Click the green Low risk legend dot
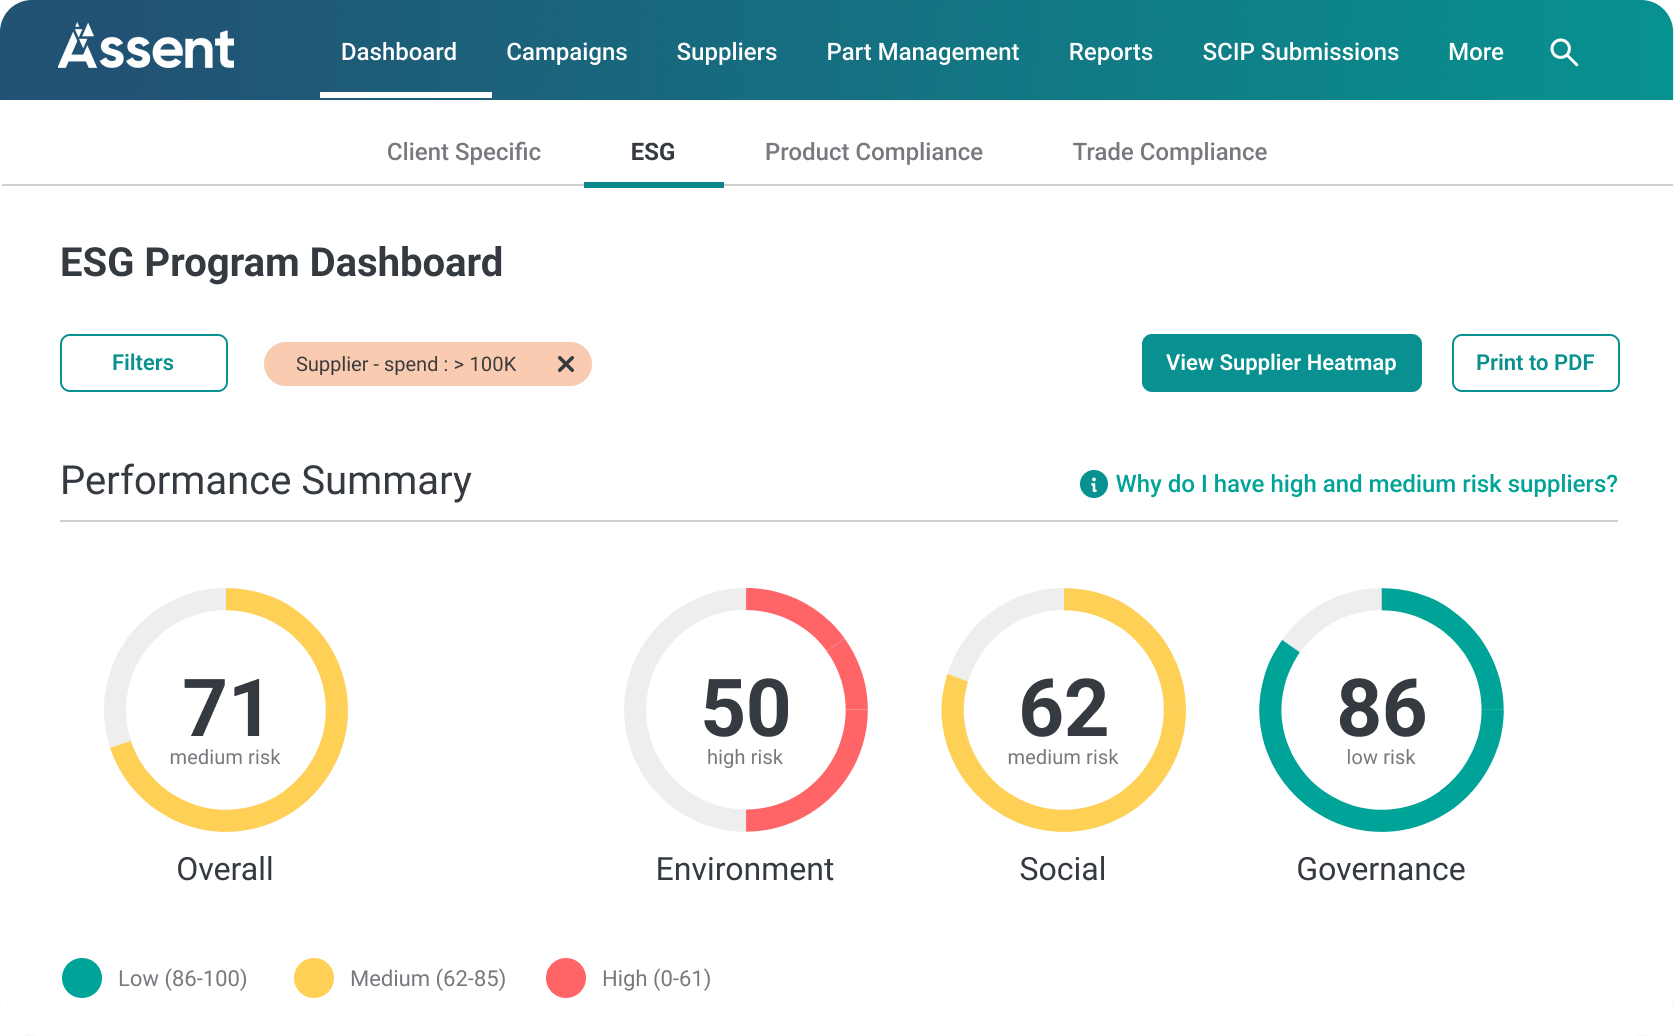 coord(81,978)
